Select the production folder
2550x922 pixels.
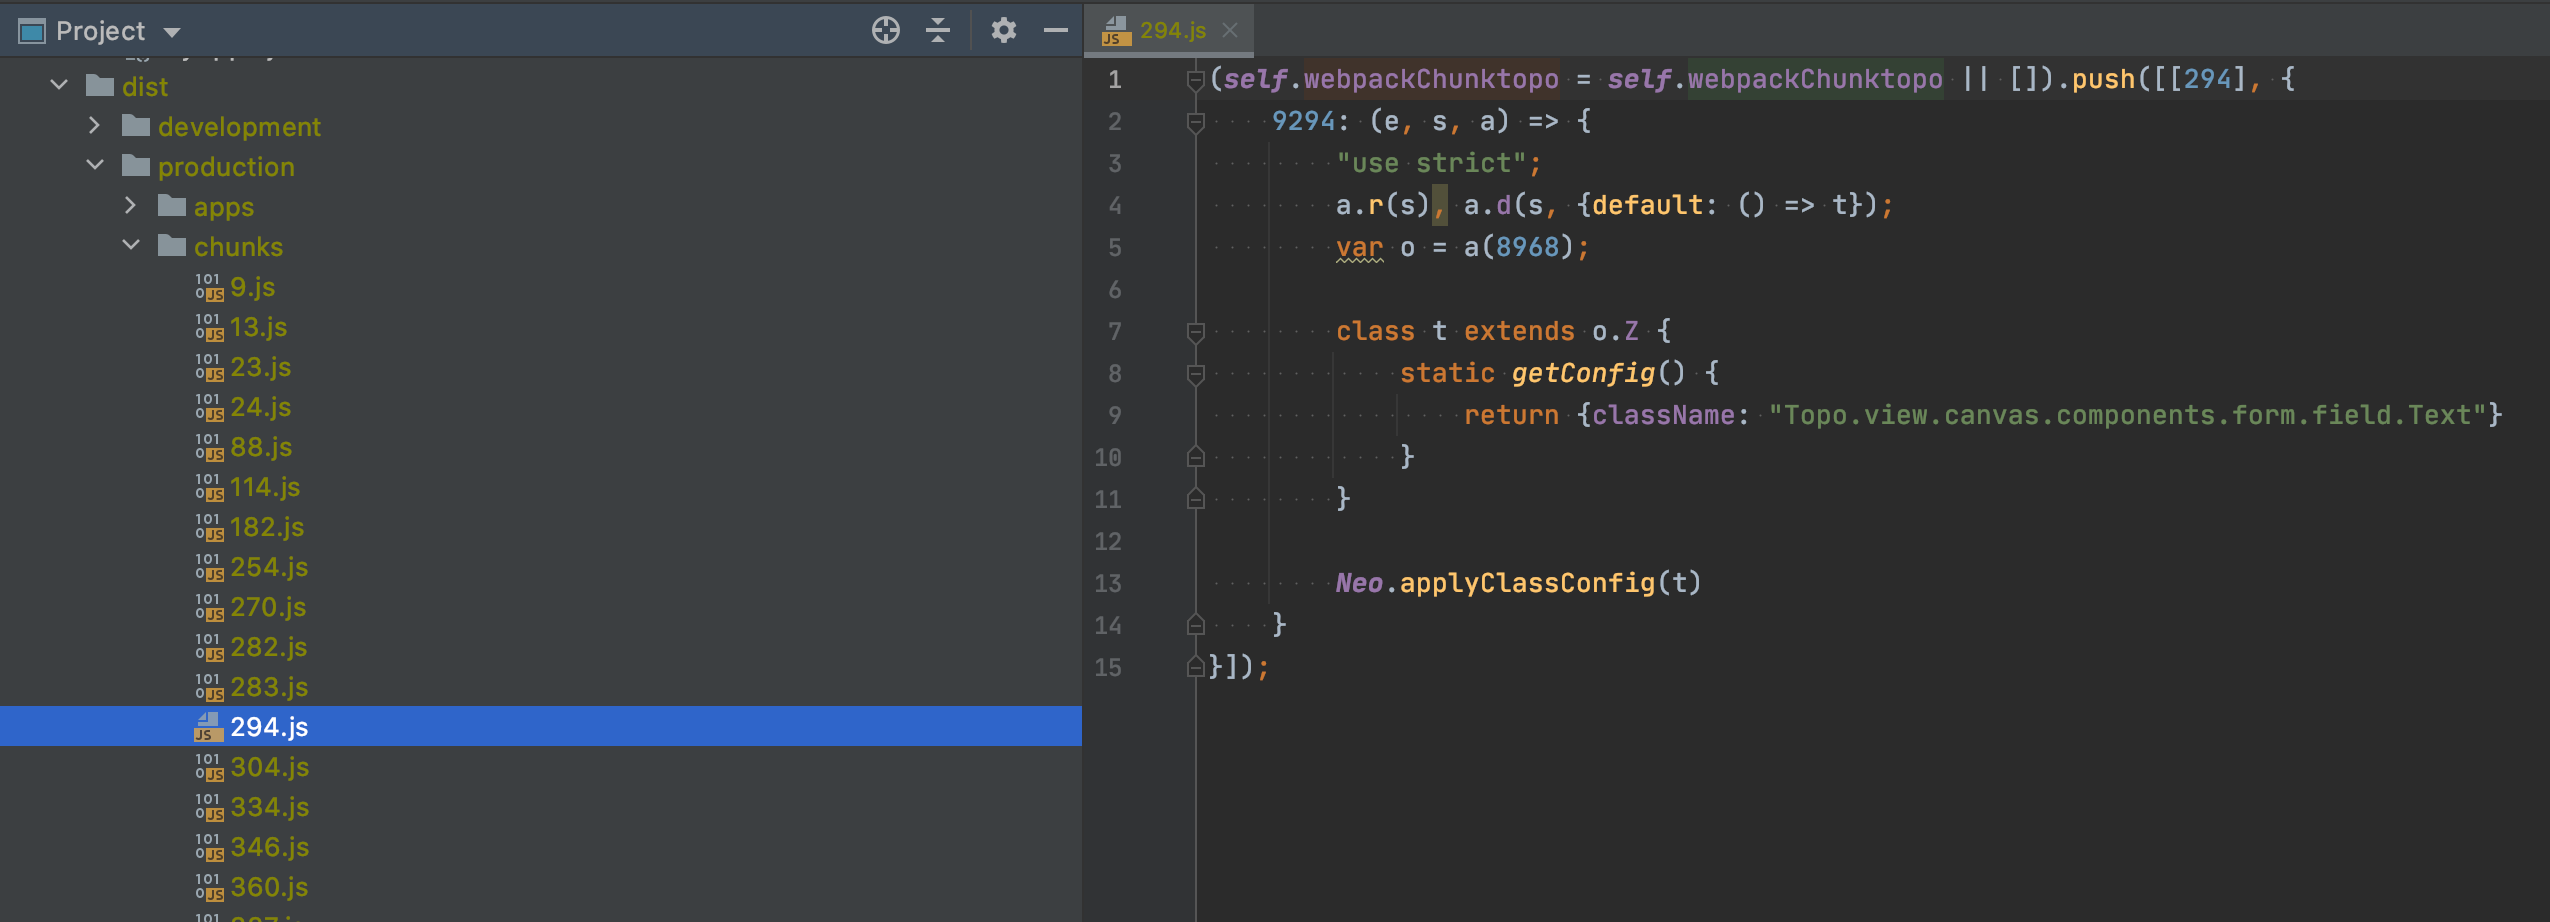pos(226,167)
